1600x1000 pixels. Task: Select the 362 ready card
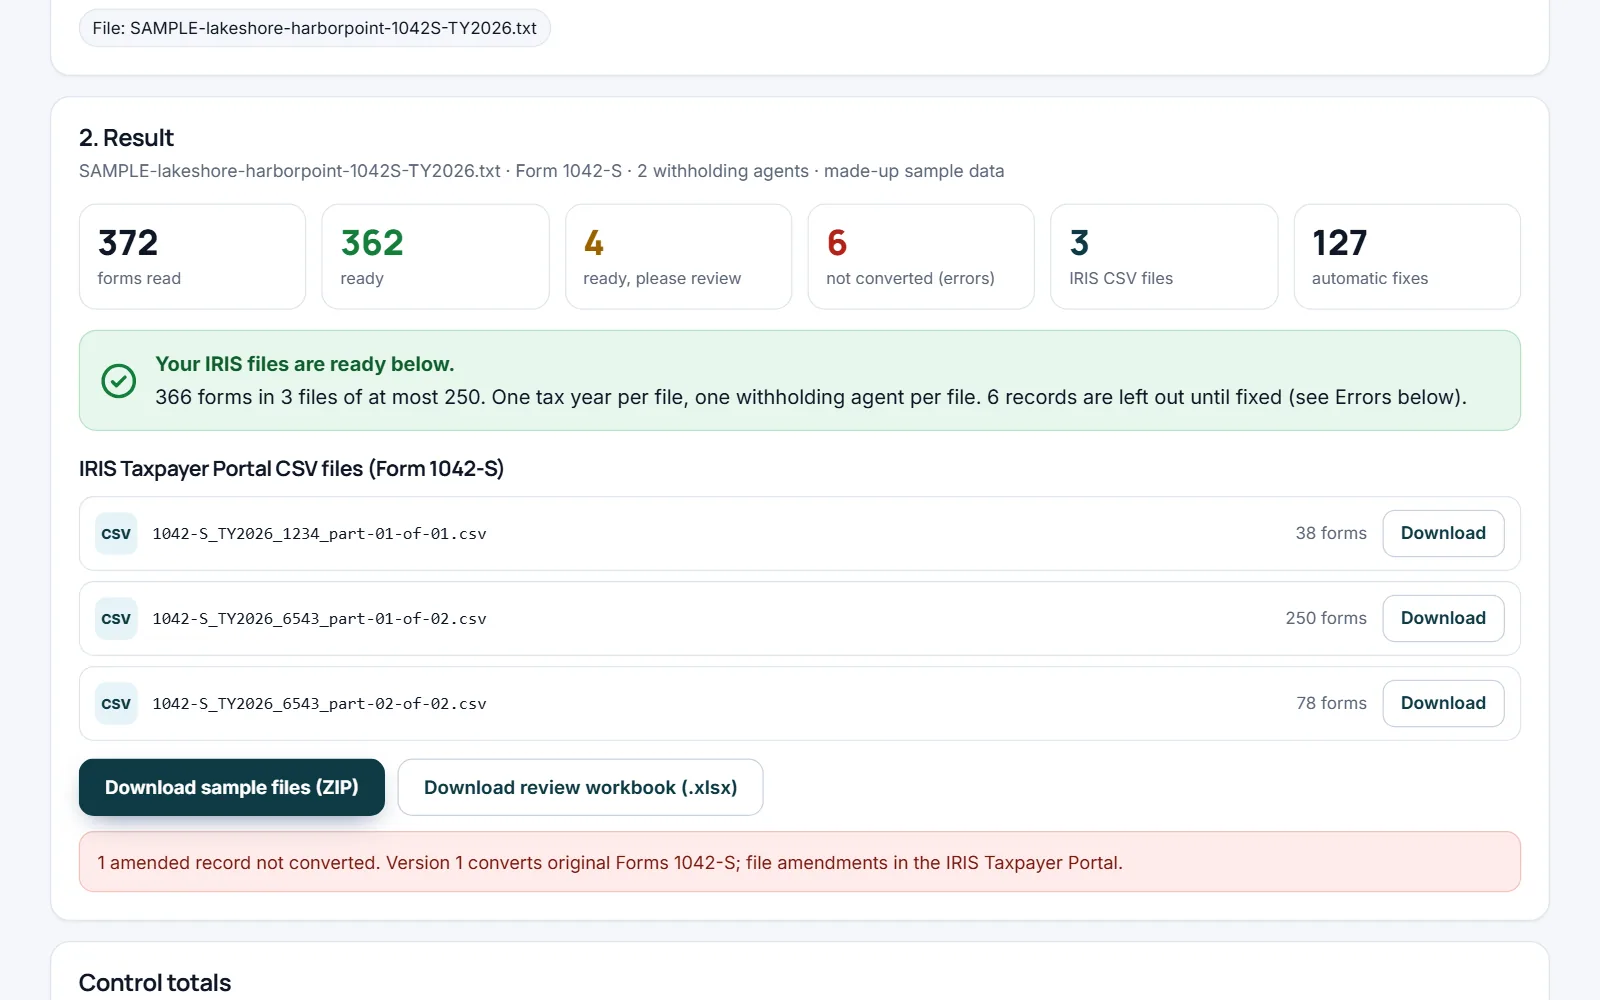(435, 257)
